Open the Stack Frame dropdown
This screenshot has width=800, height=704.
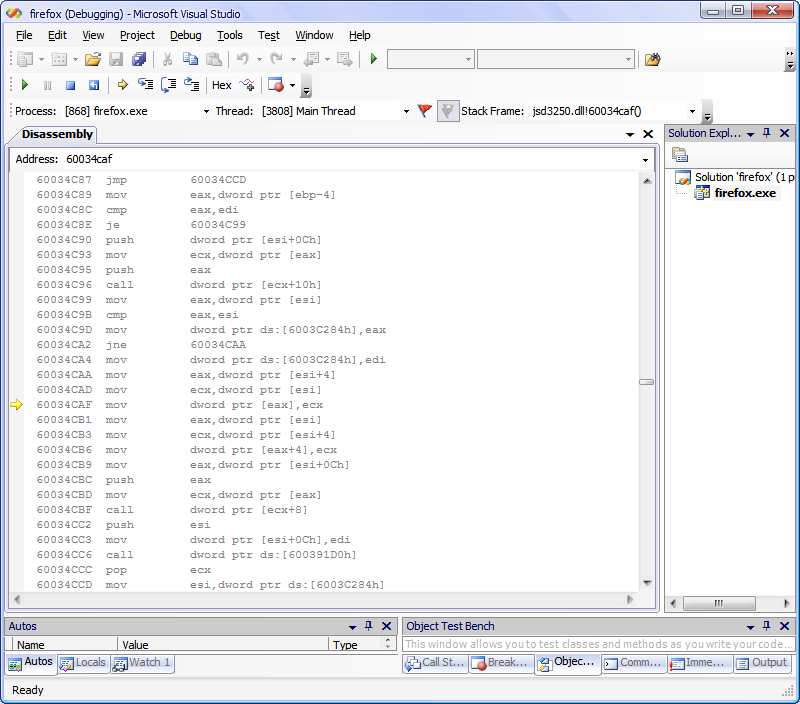tap(692, 111)
